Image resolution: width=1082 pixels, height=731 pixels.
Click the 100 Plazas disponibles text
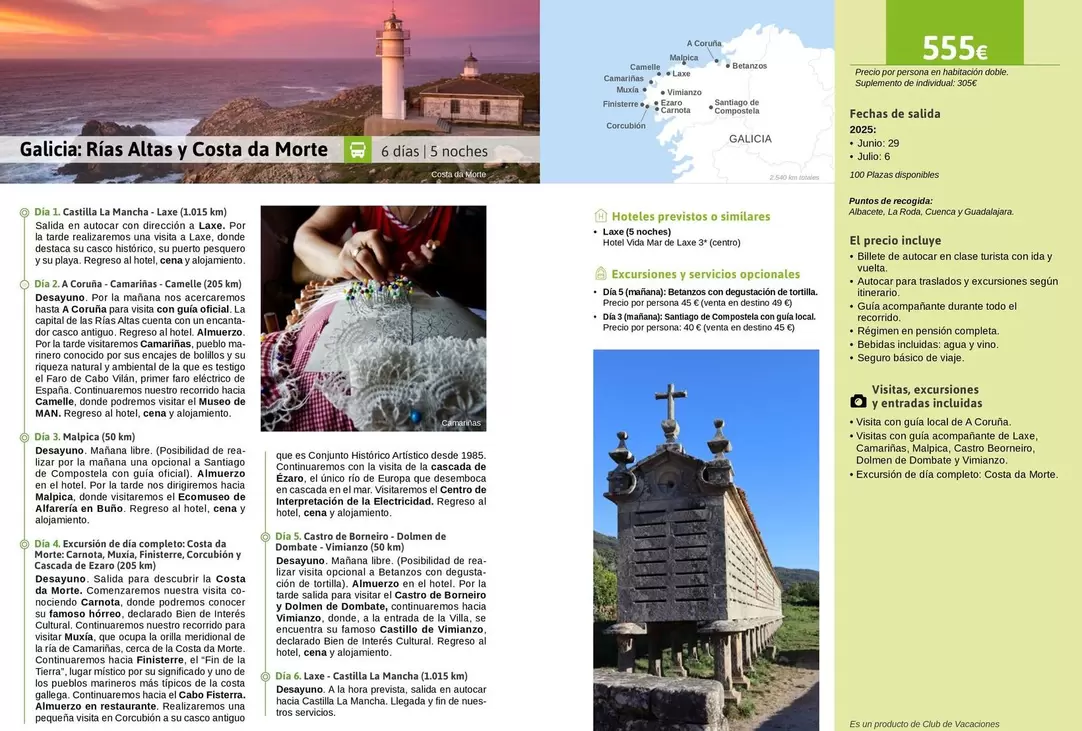pyautogui.click(x=894, y=175)
